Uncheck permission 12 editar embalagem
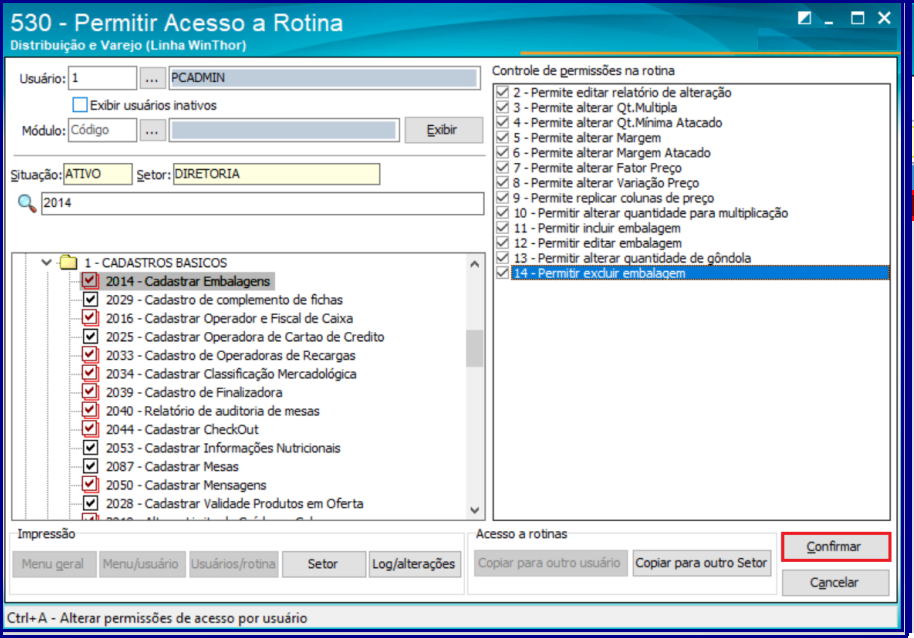The image size is (914, 638). pyautogui.click(x=502, y=243)
